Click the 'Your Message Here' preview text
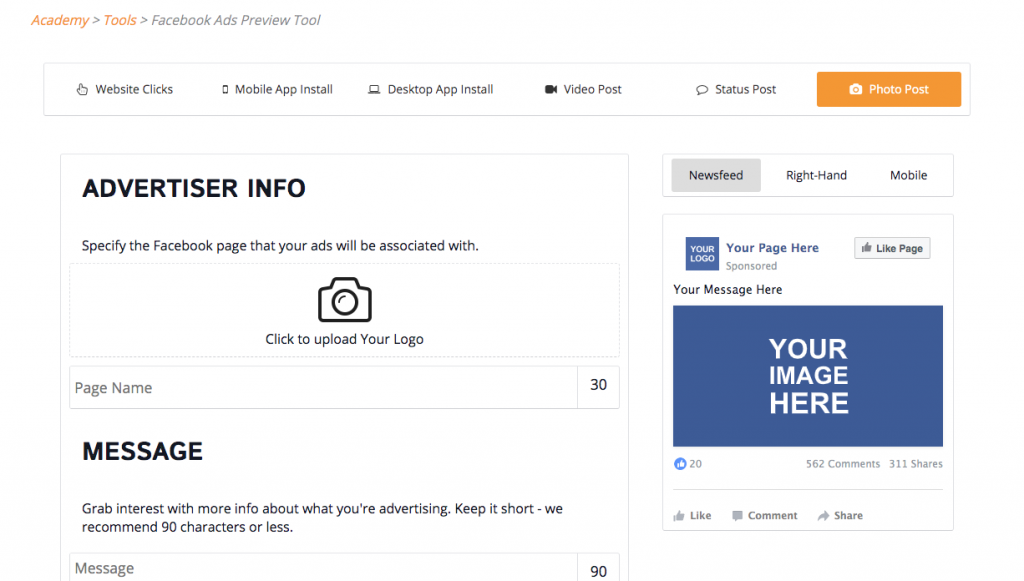 coord(728,290)
